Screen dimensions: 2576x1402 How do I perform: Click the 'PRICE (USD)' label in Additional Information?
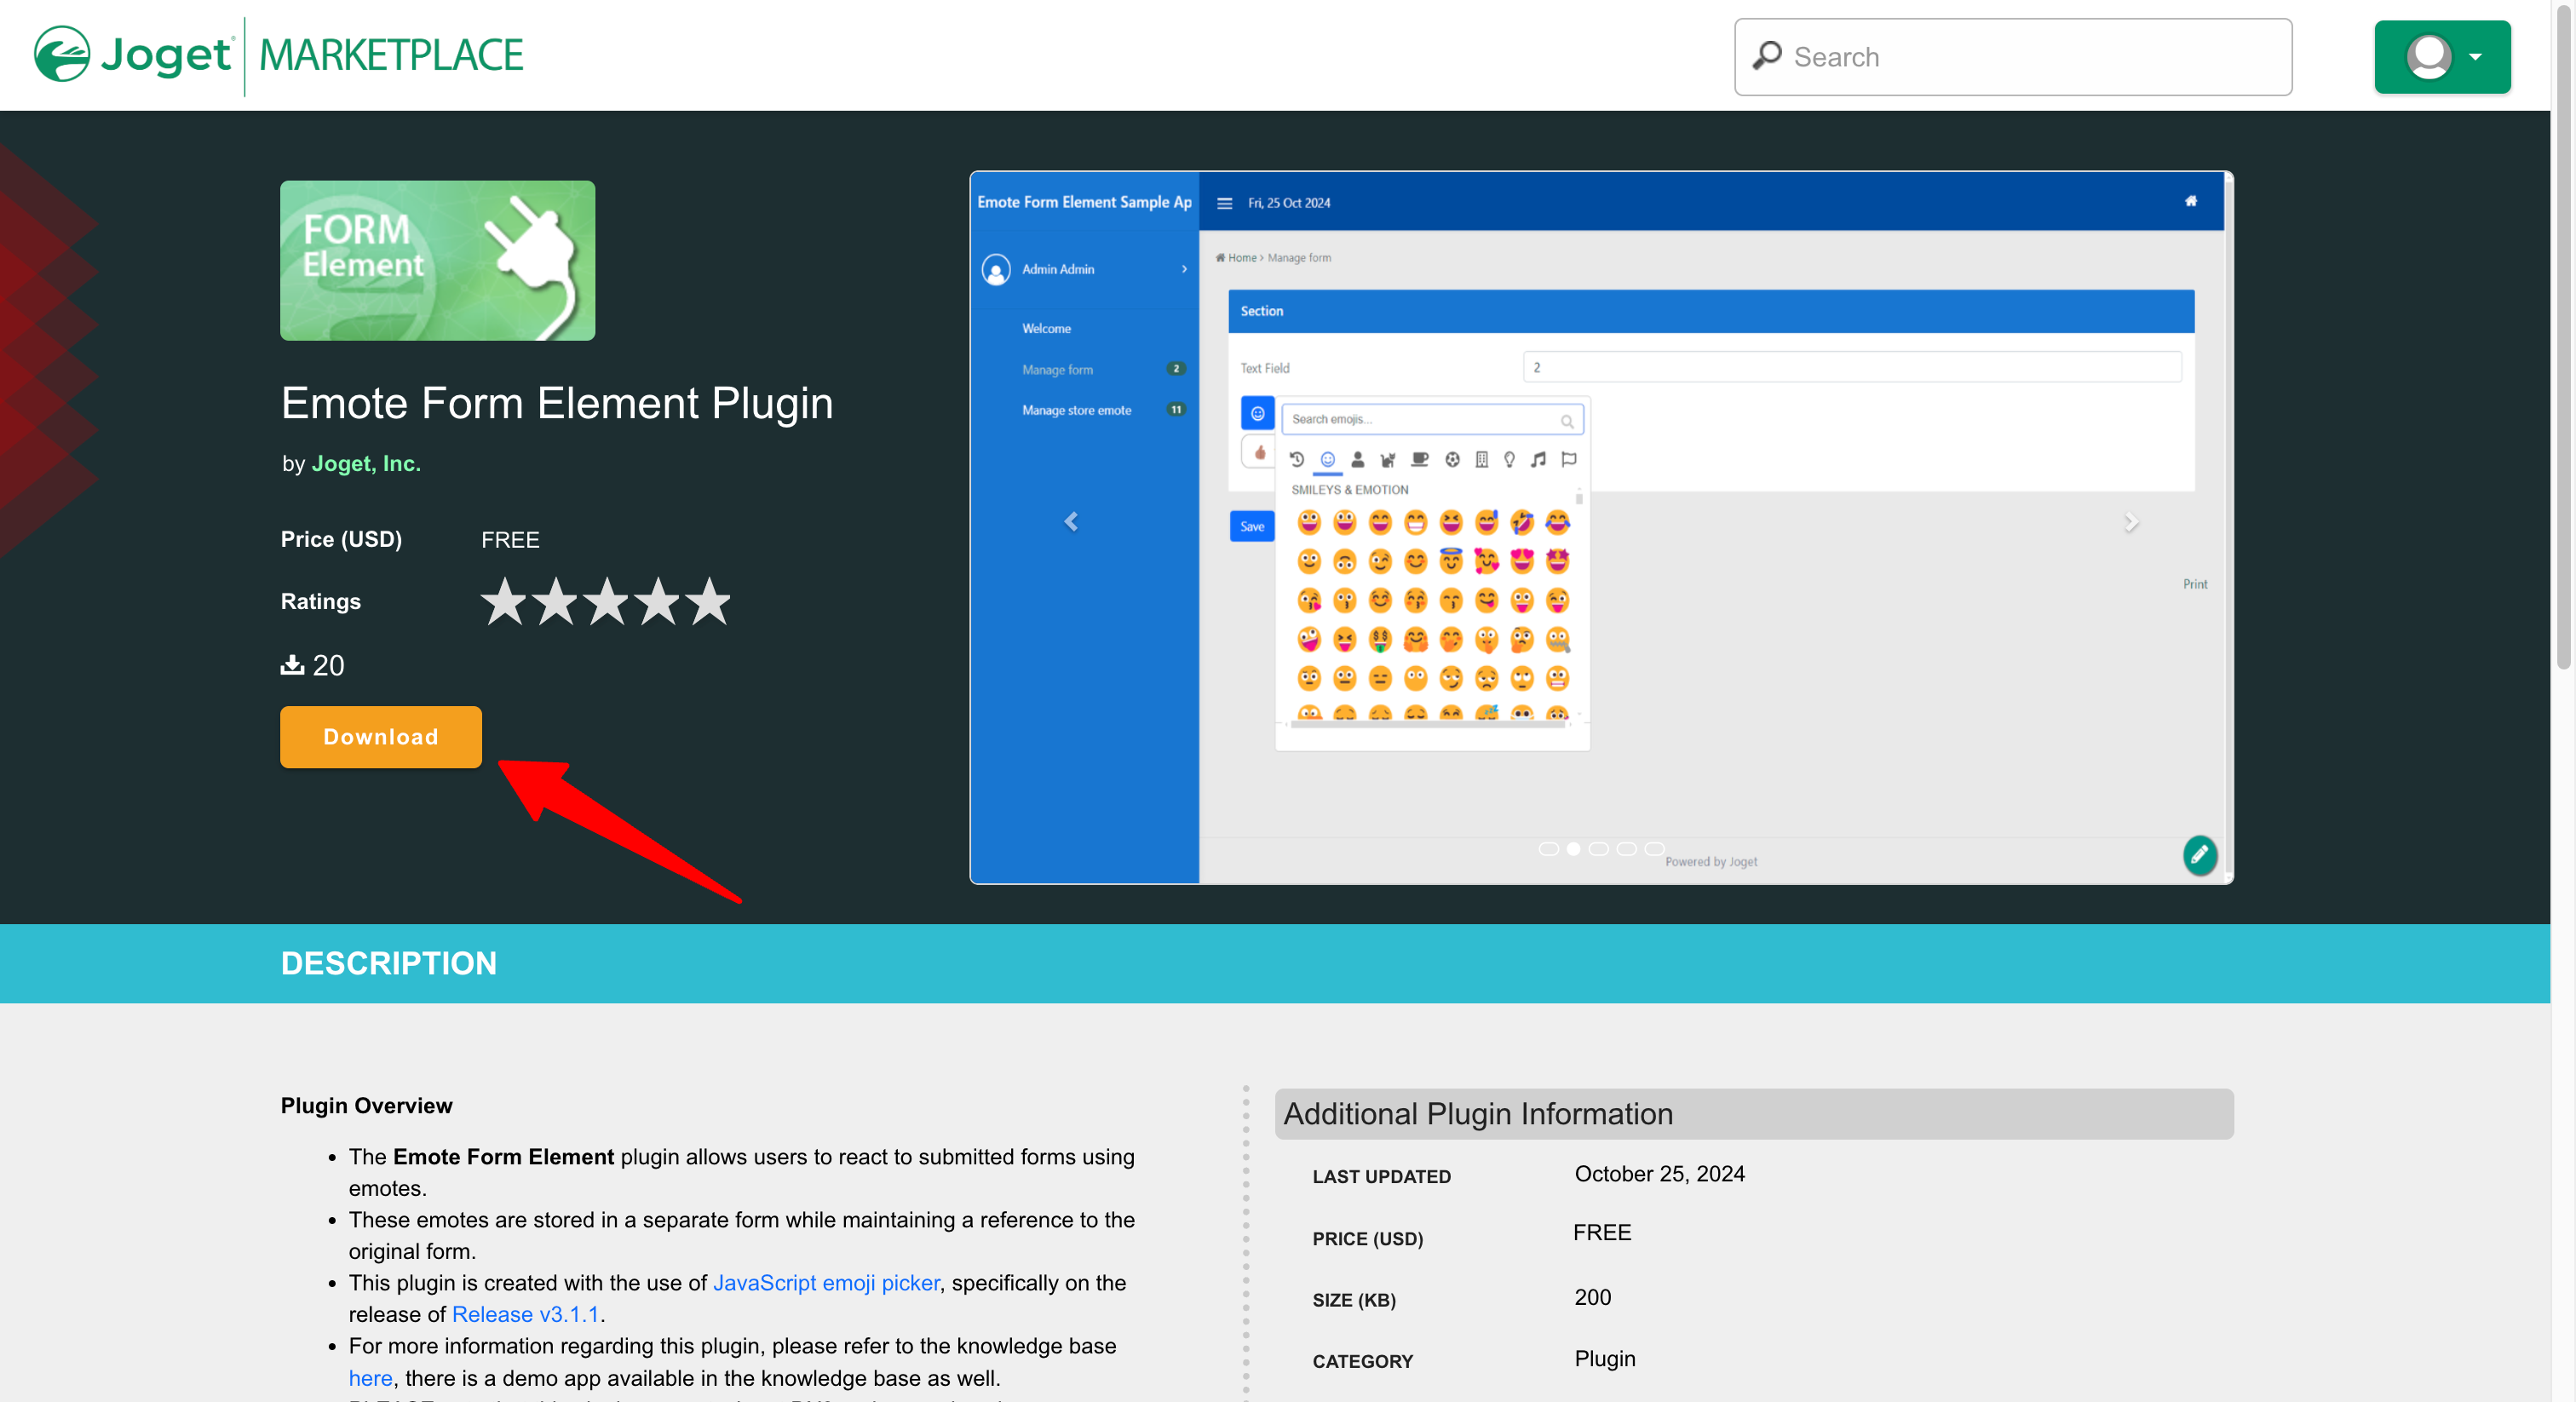click(1367, 1239)
